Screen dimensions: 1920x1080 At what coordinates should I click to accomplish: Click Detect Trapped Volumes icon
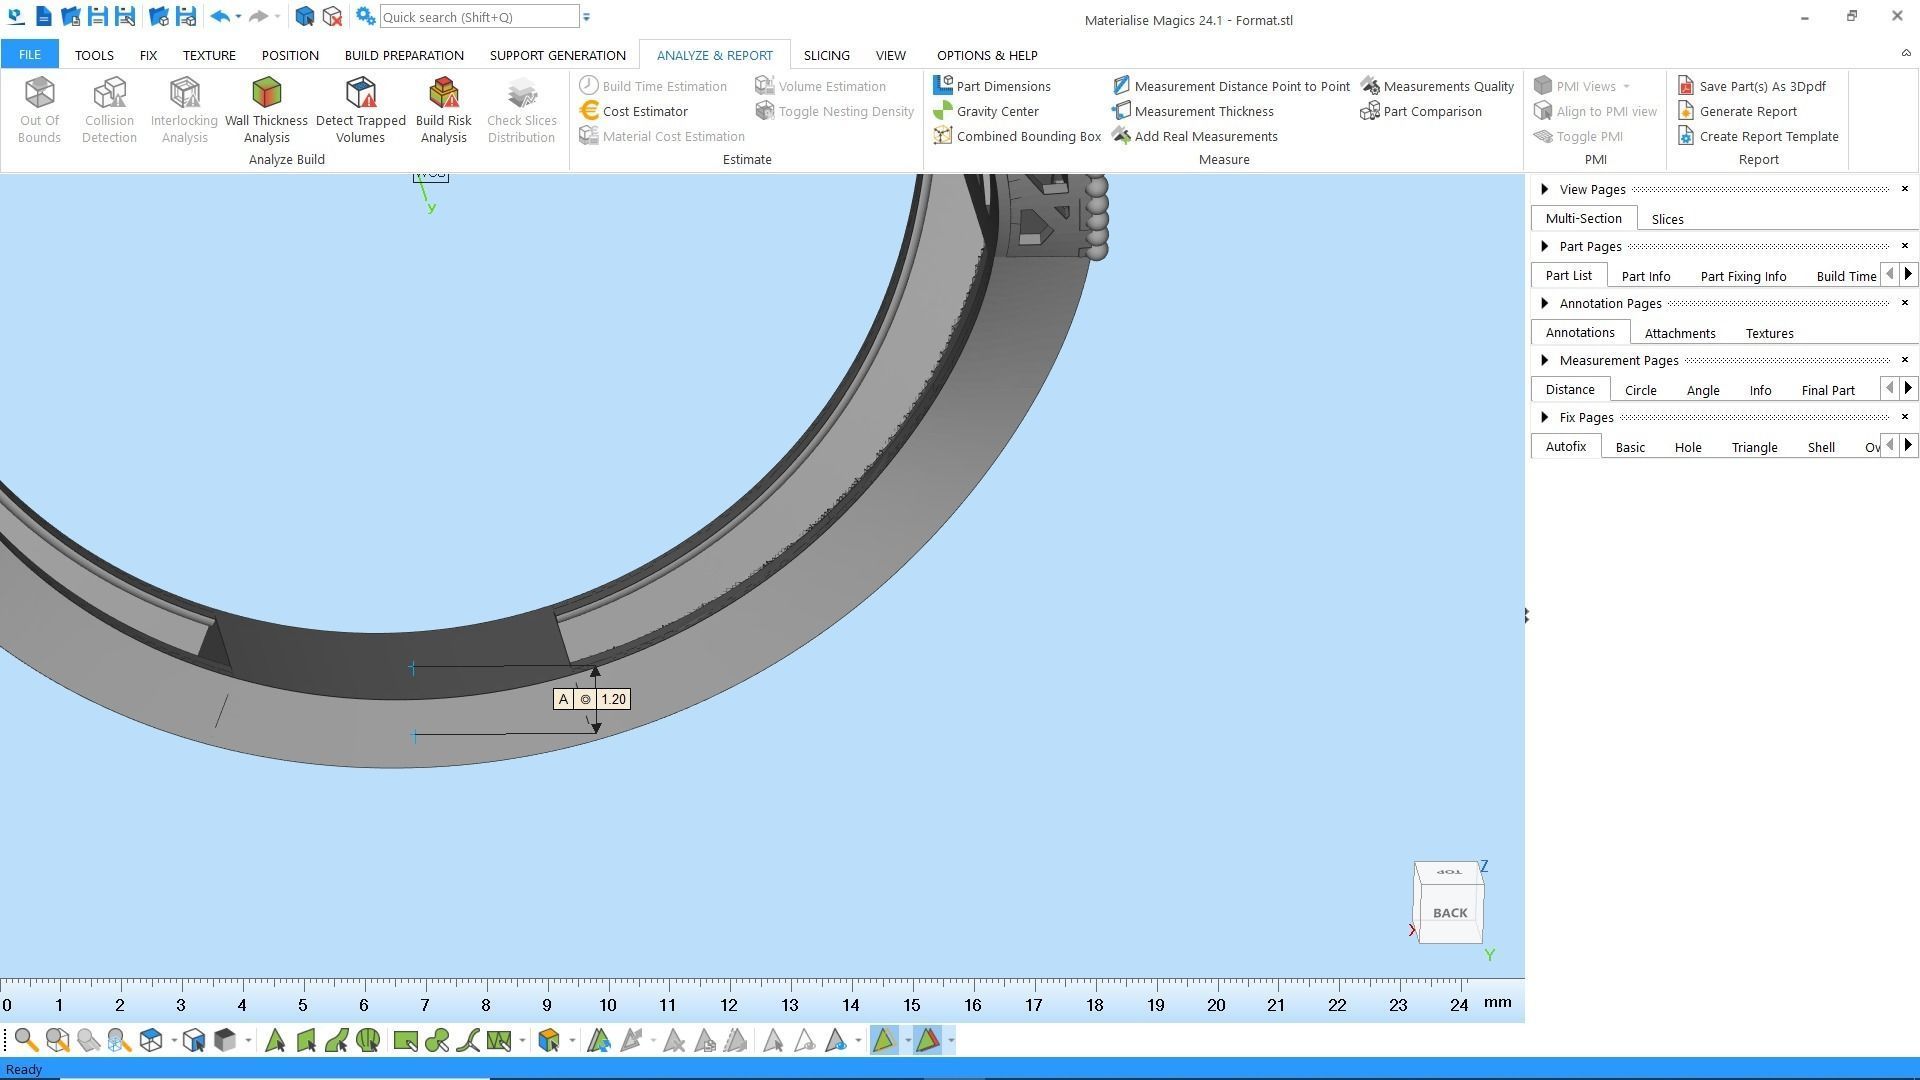(x=360, y=109)
